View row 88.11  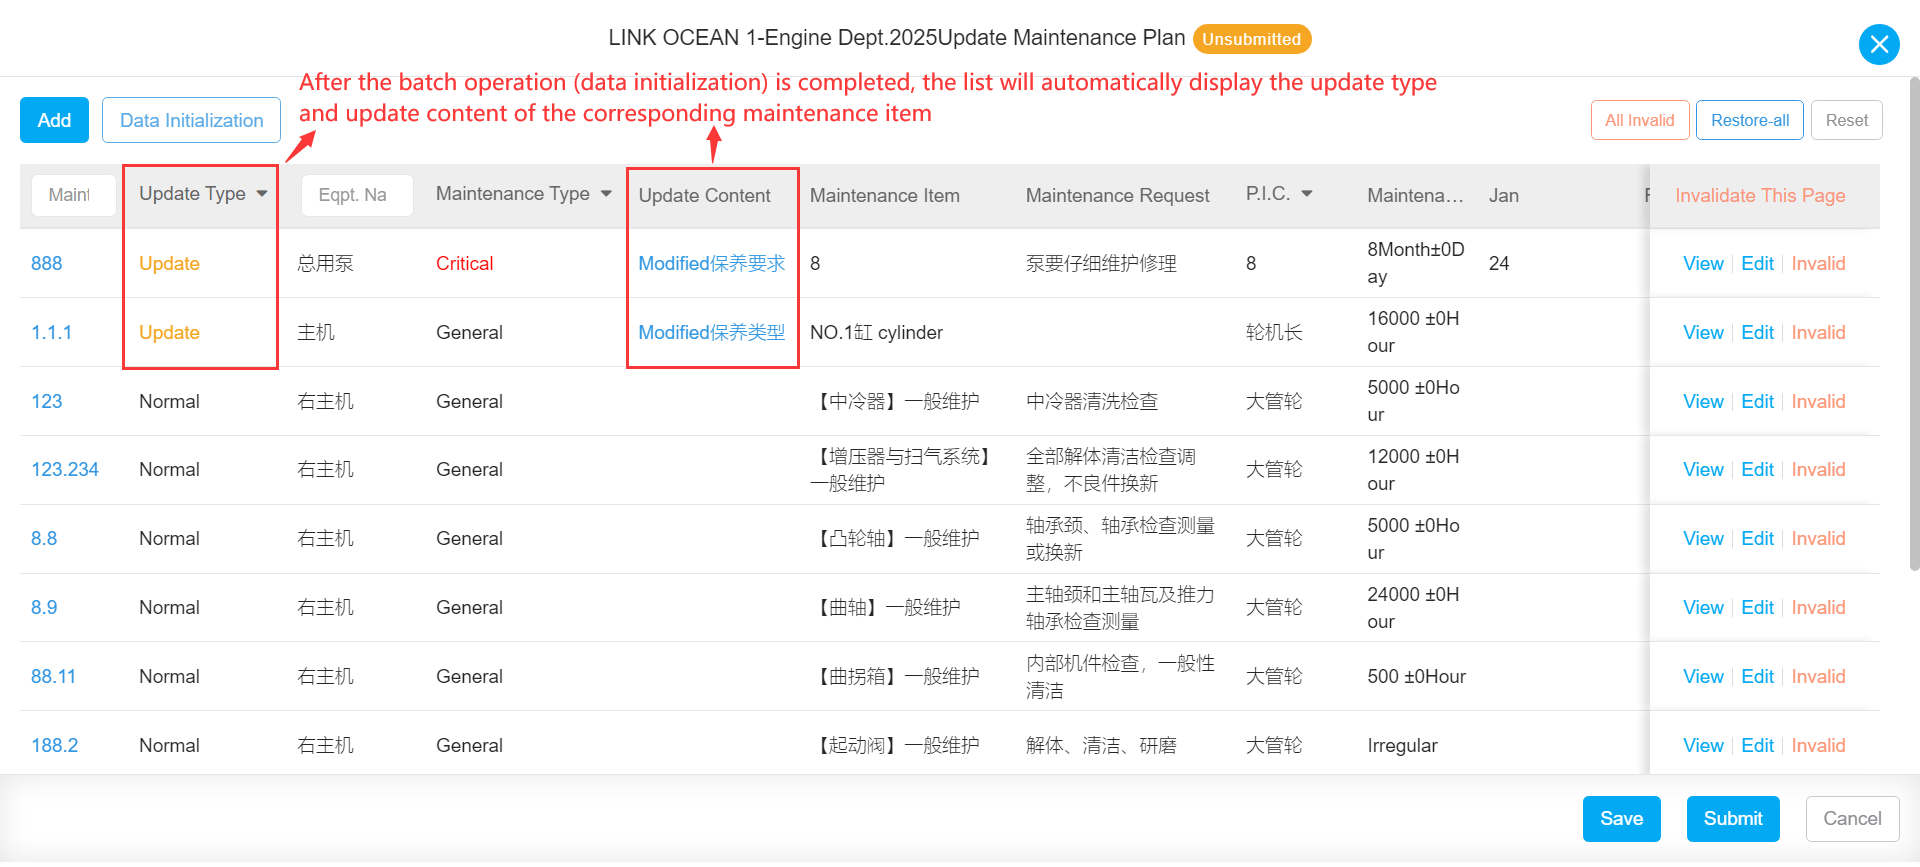(1703, 677)
